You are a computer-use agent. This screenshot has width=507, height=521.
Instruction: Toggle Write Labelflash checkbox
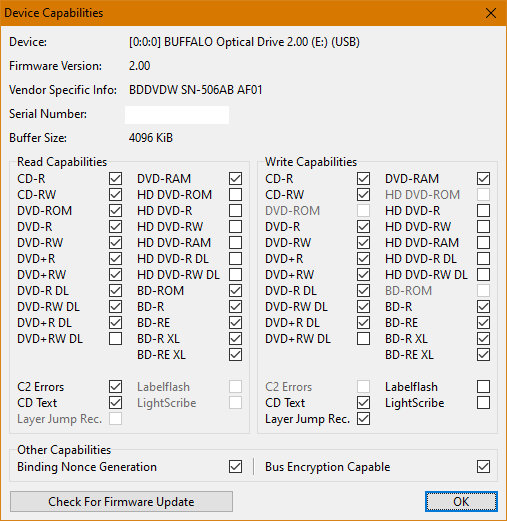pos(483,387)
